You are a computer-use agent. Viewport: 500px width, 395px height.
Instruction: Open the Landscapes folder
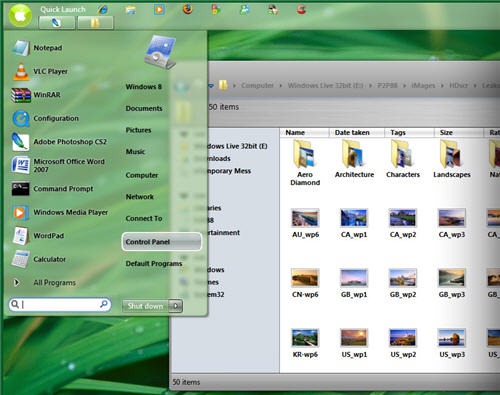(452, 159)
